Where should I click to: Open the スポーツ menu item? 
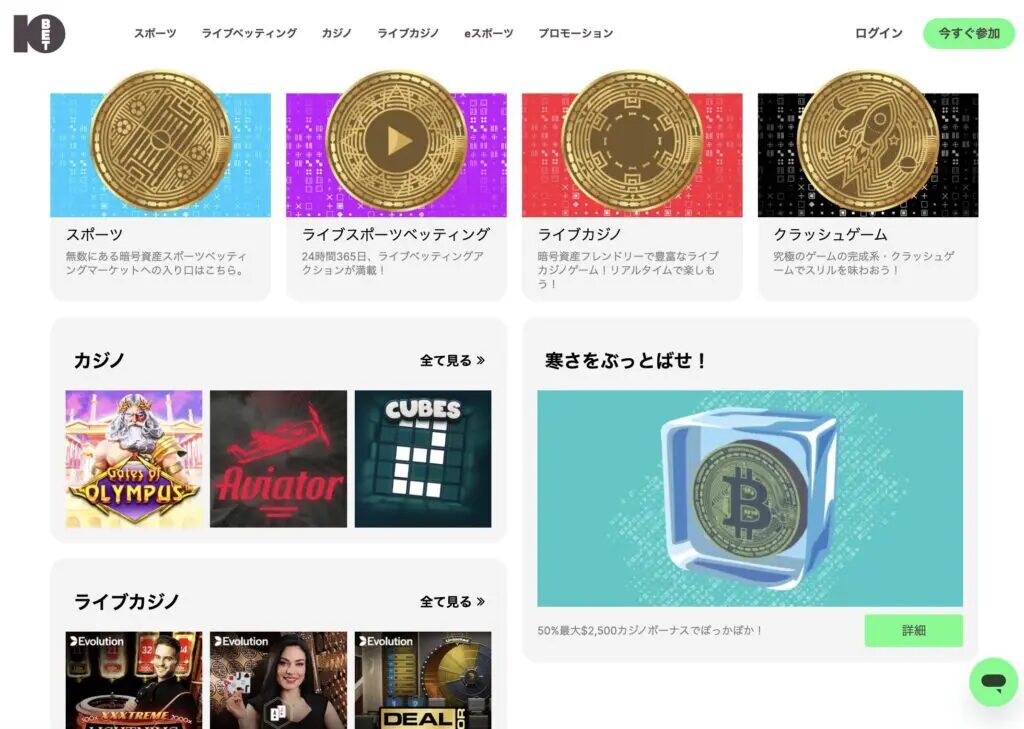click(155, 33)
